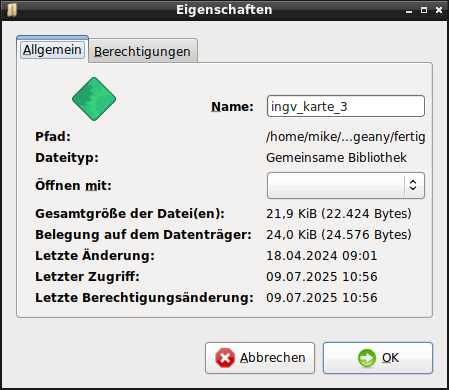This screenshot has height=390, width=449.
Task: Click the path /home/mike/...geany/fertig
Action: click(x=346, y=137)
